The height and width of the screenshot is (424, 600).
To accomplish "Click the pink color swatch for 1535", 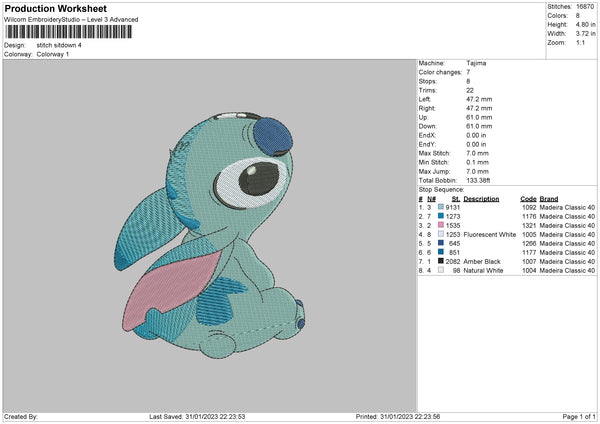I will point(441,225).
